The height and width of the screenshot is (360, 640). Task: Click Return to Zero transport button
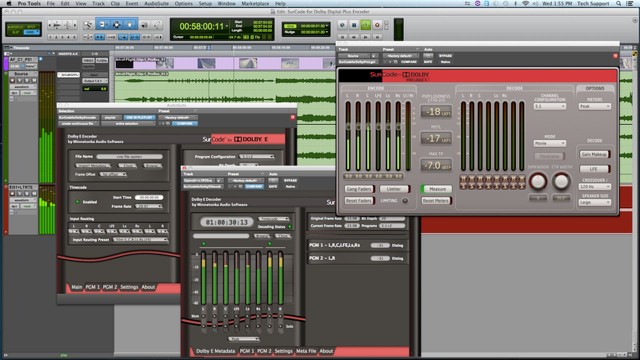tap(342, 37)
